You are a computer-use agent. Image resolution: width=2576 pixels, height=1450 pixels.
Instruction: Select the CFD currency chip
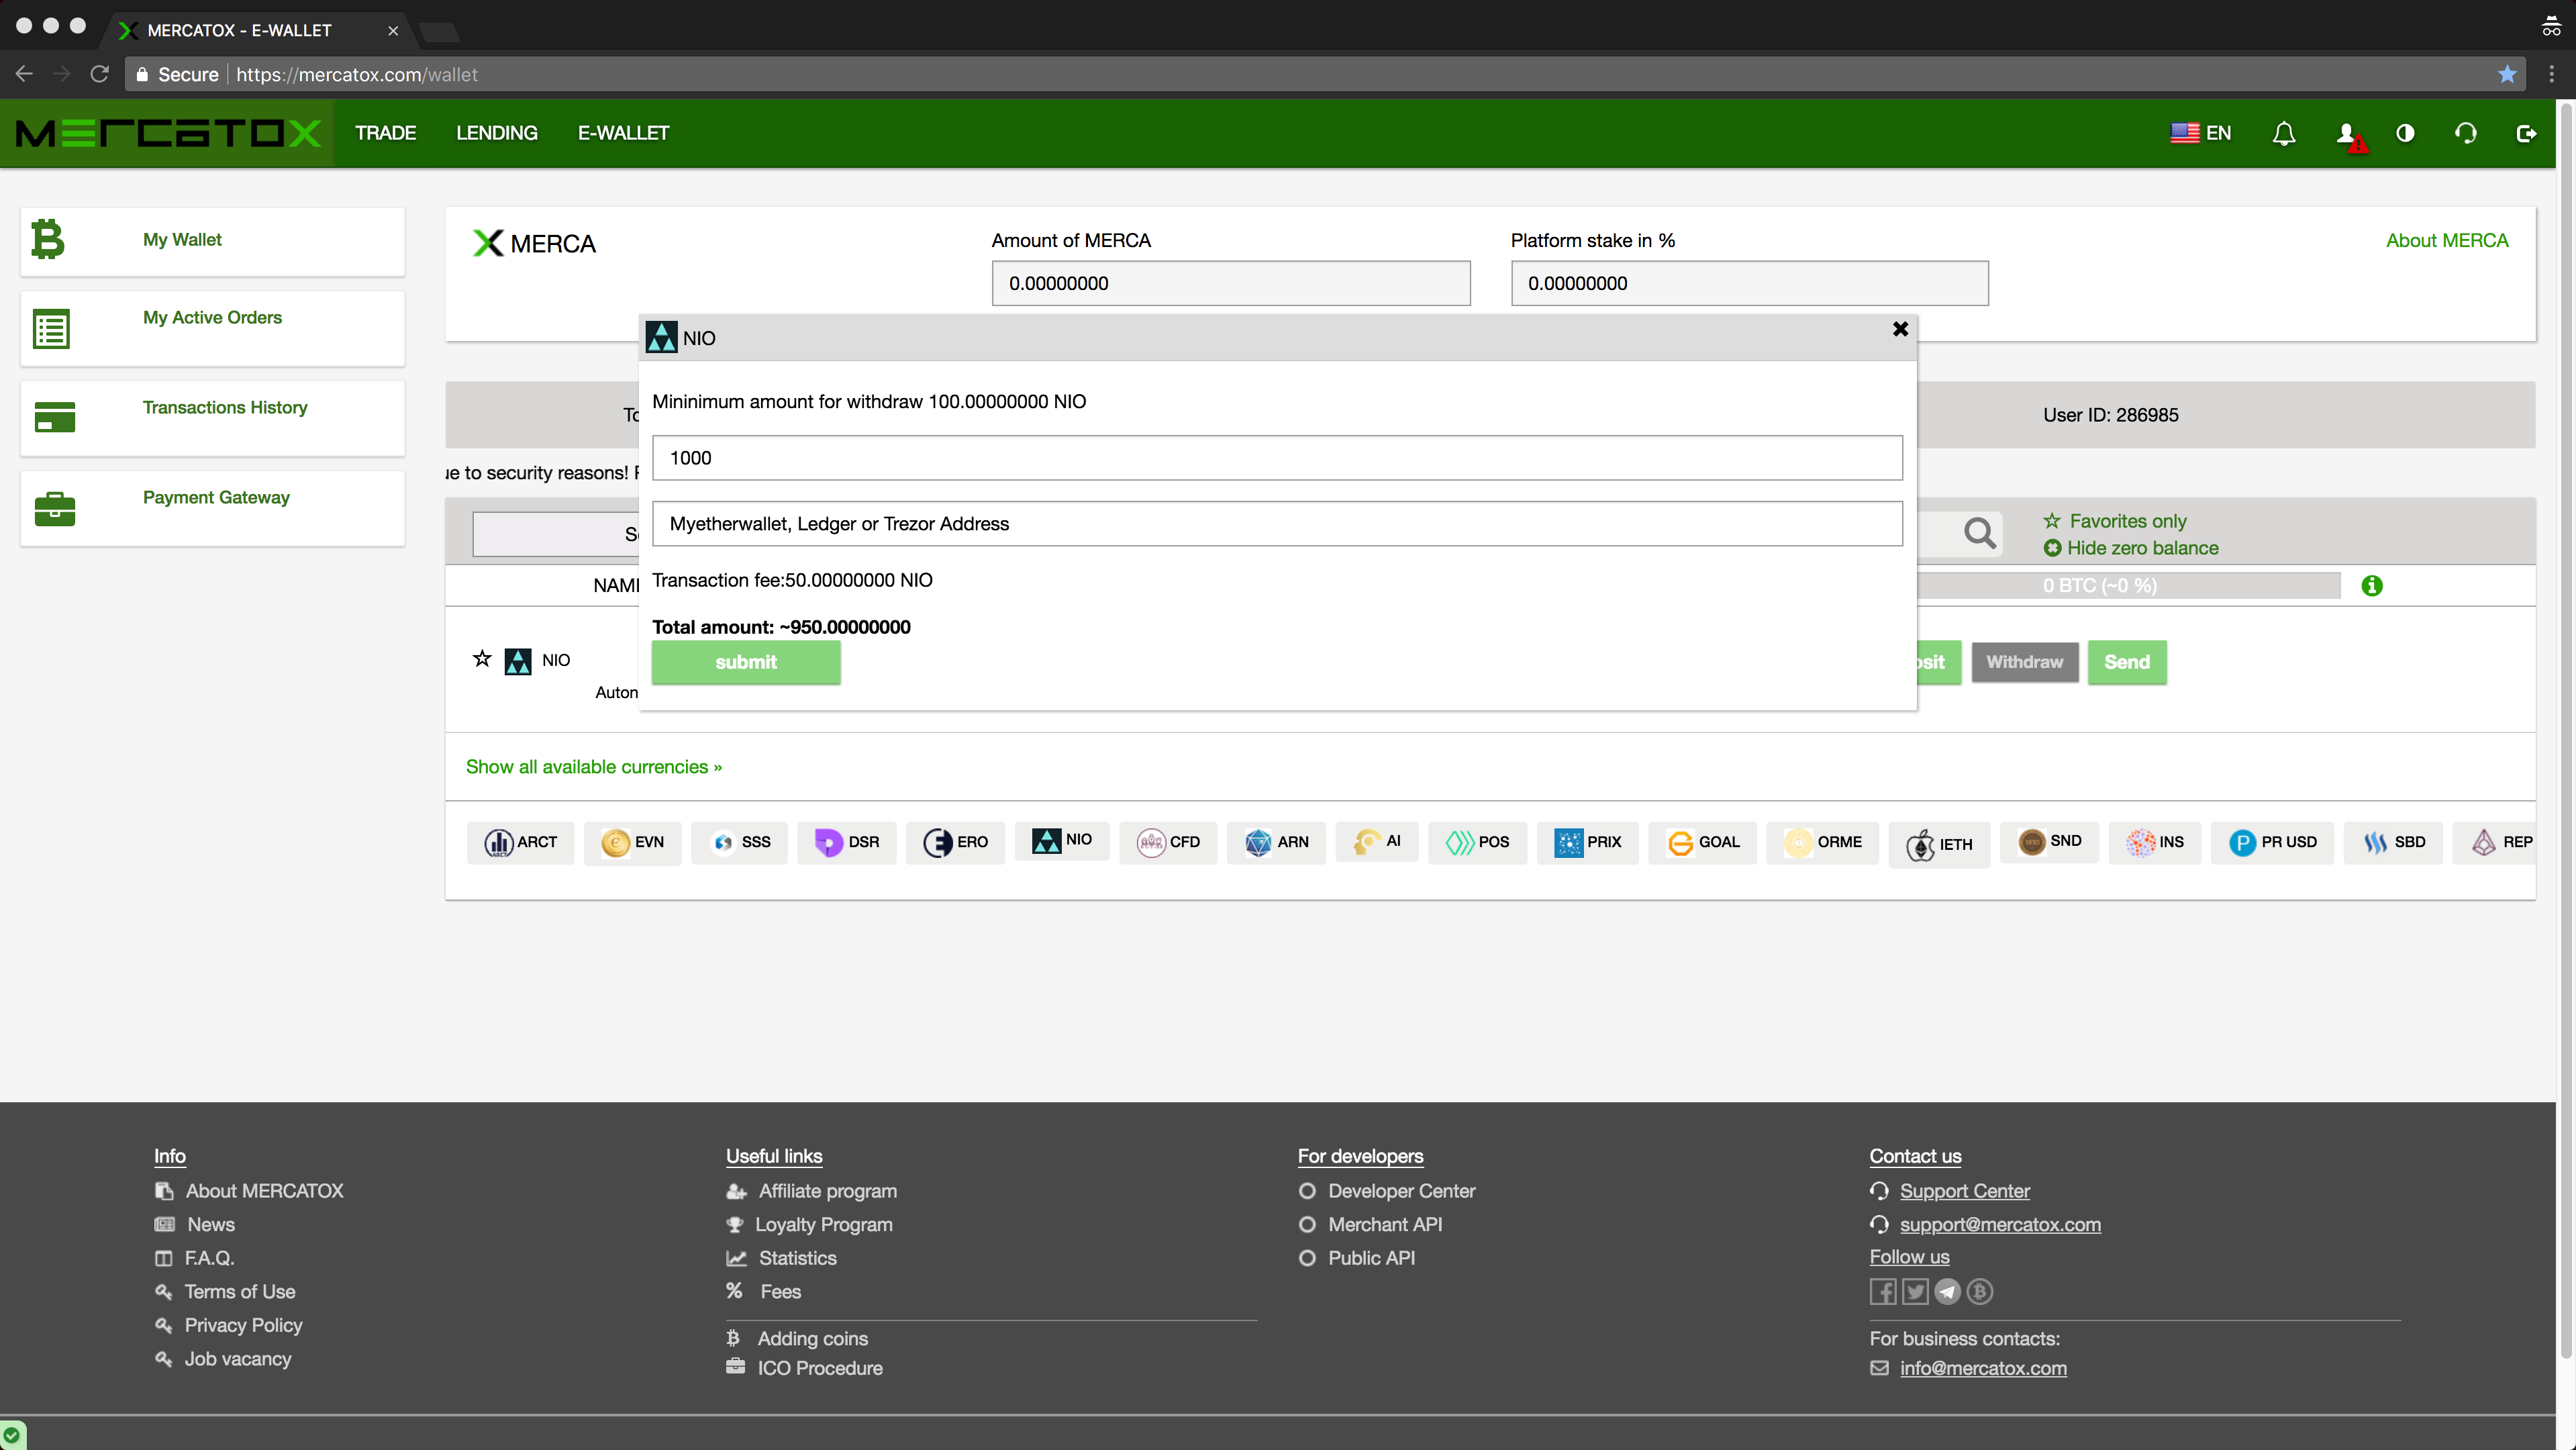click(x=1168, y=842)
